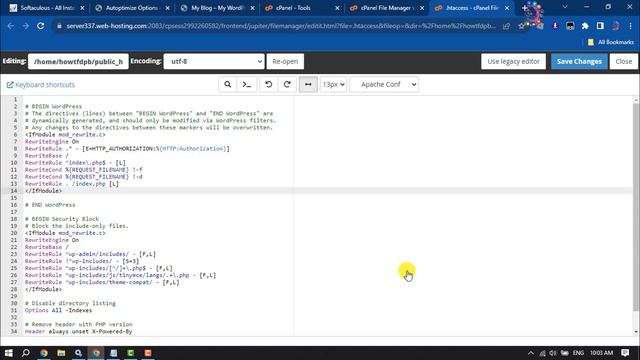Click the ENG language indicator
Viewport: 640px width, 360px height.
click(x=578, y=353)
